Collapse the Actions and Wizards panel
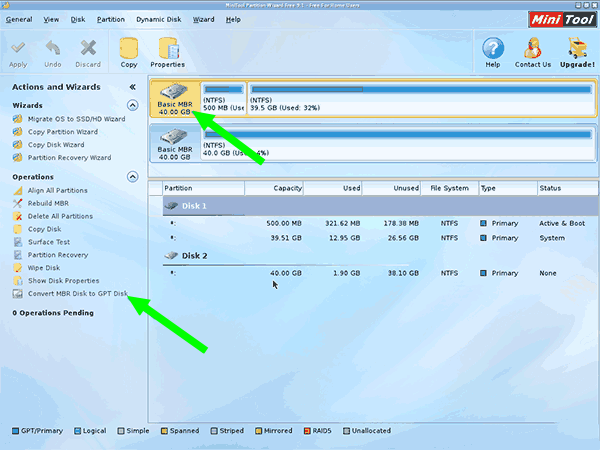The height and width of the screenshot is (450, 600). [132, 87]
